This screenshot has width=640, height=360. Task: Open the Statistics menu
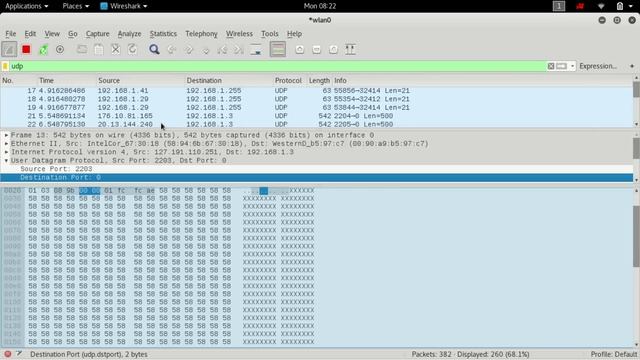163,34
